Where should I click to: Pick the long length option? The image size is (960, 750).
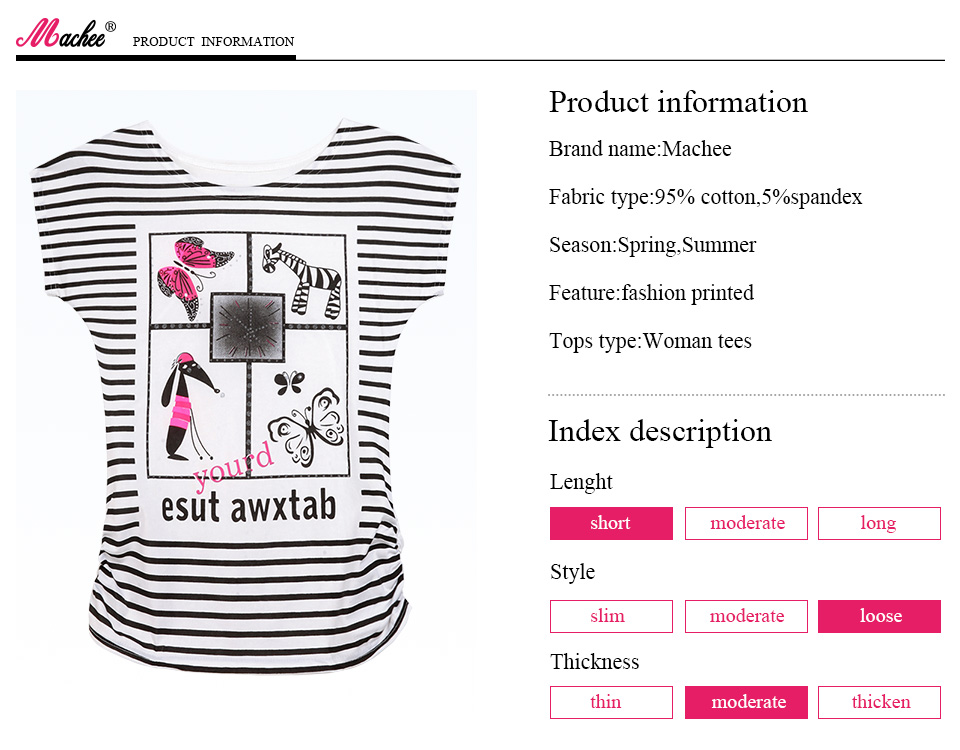tap(879, 523)
